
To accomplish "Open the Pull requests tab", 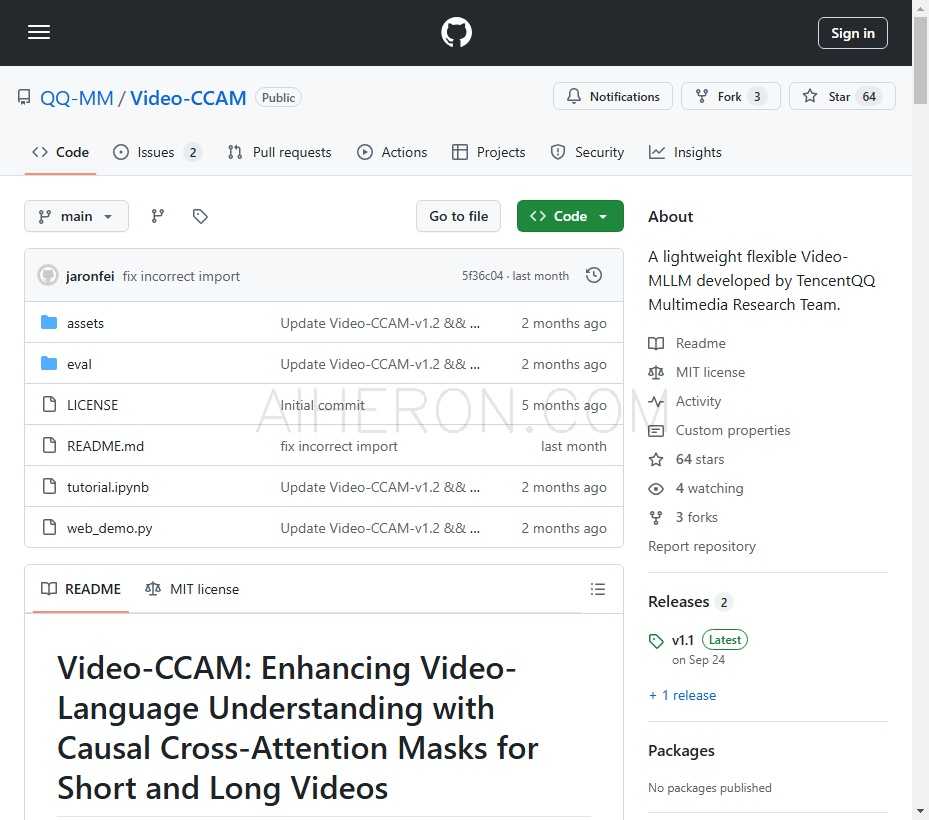I will point(280,152).
